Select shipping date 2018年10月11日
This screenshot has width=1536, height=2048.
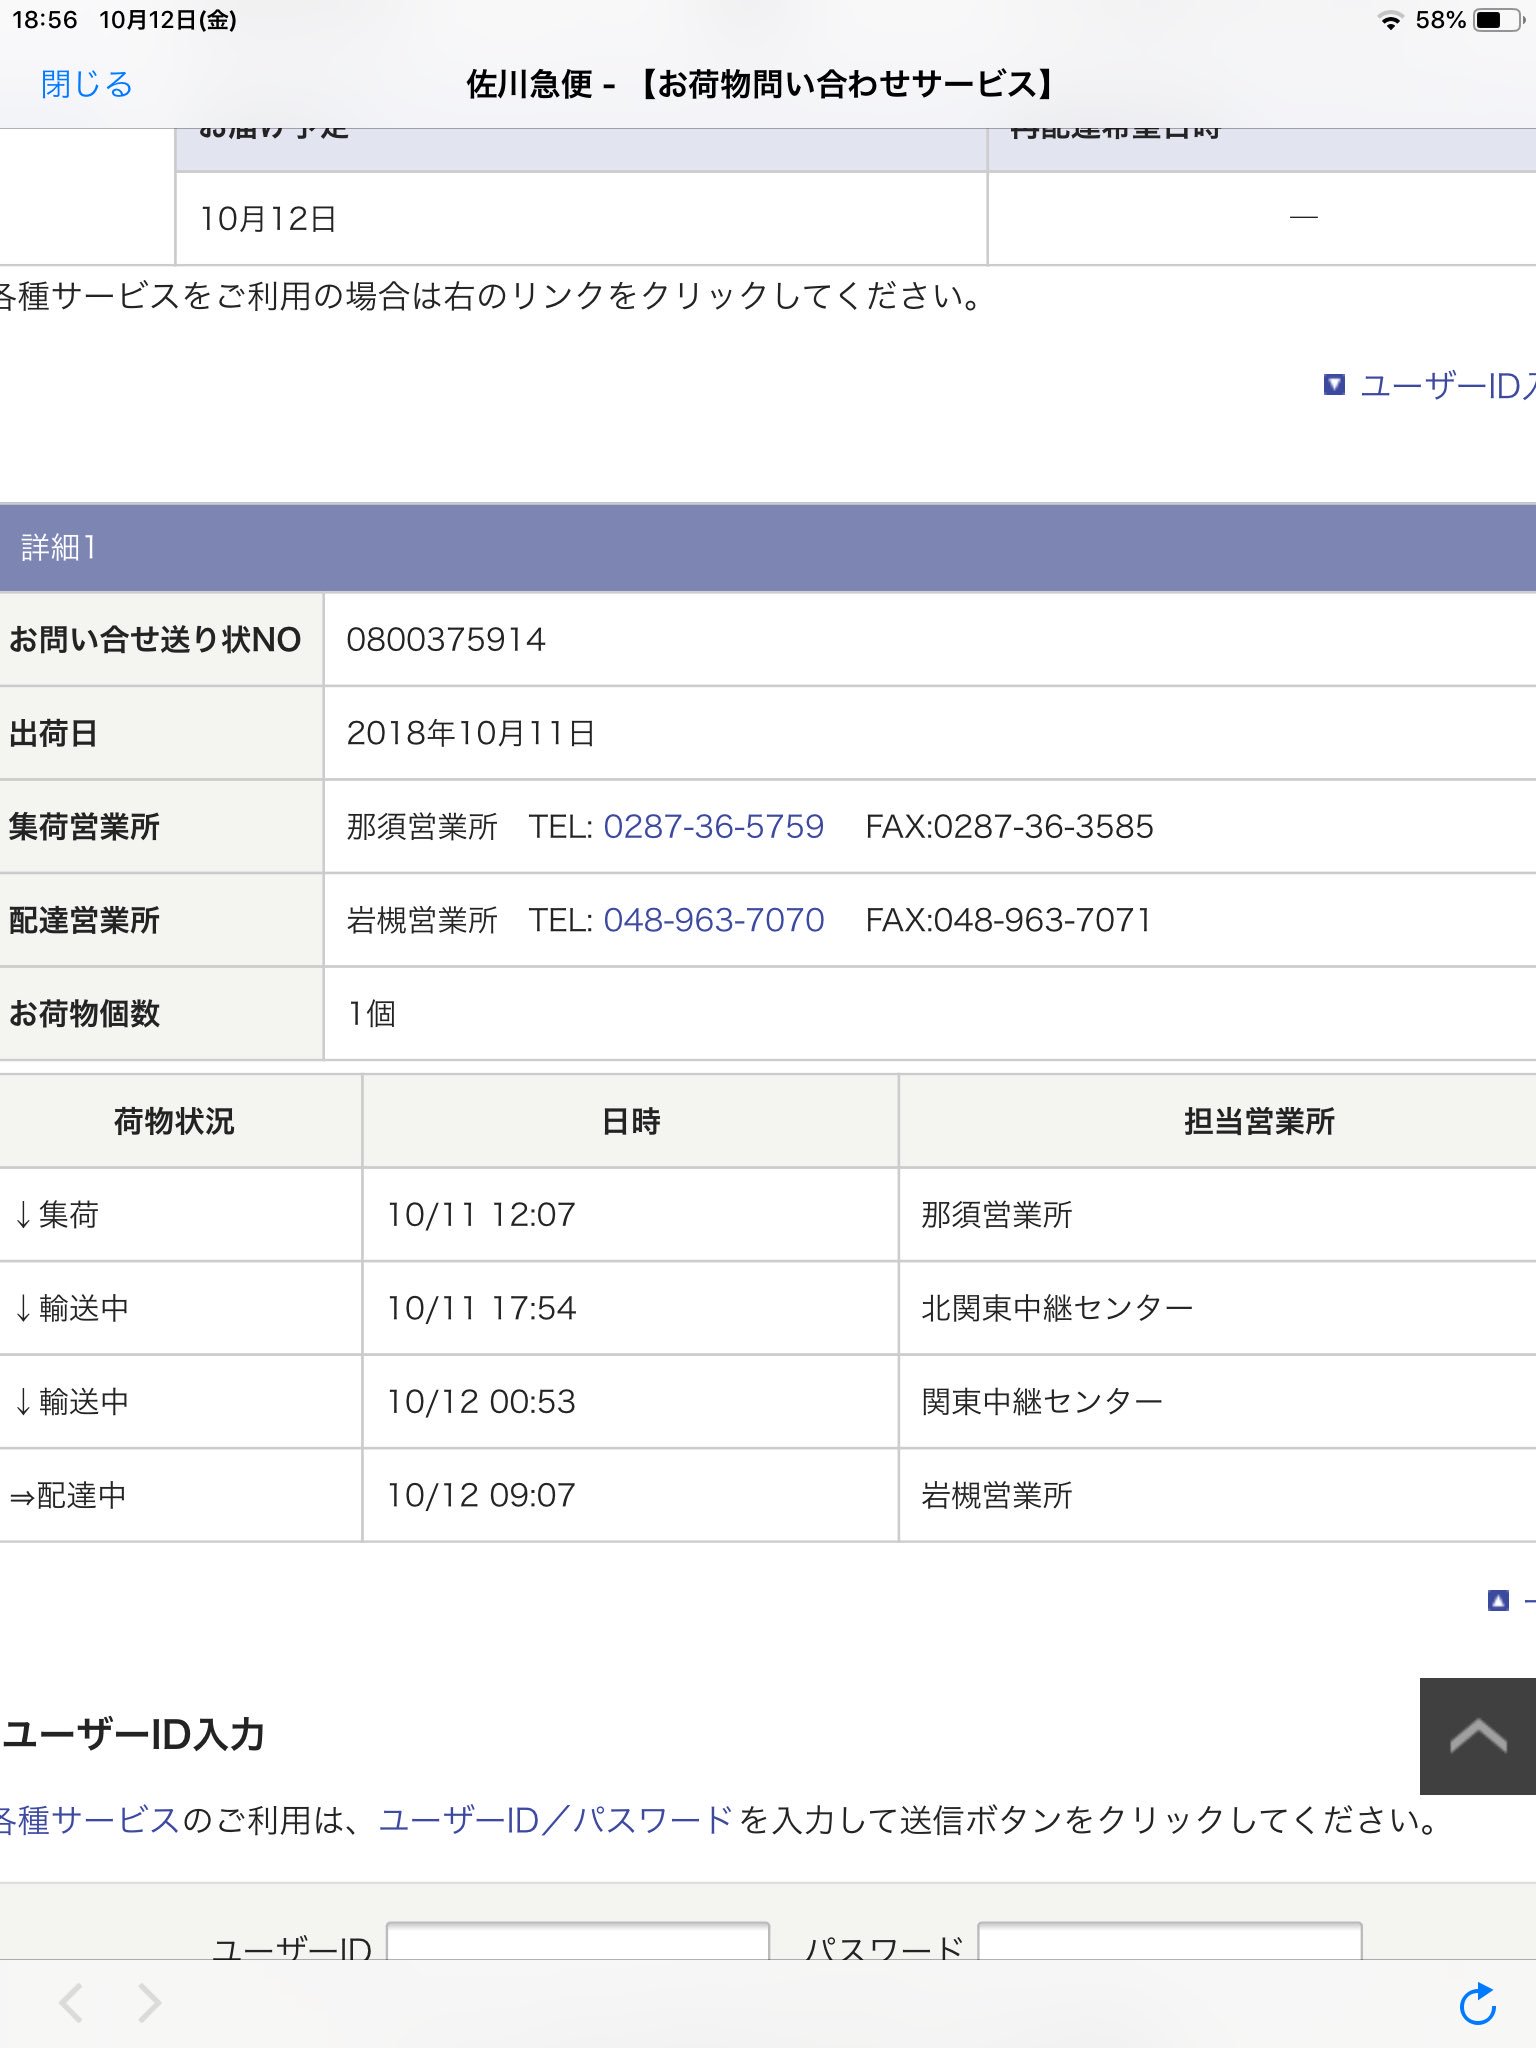click(471, 733)
